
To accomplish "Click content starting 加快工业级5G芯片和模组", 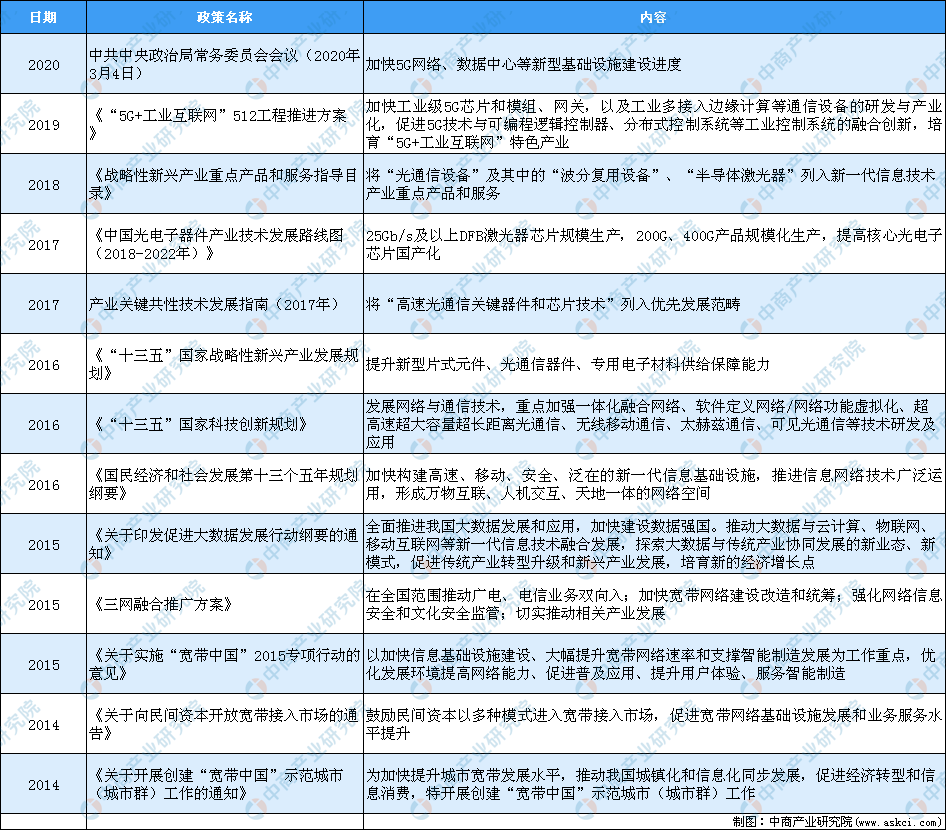I will click(x=654, y=124).
